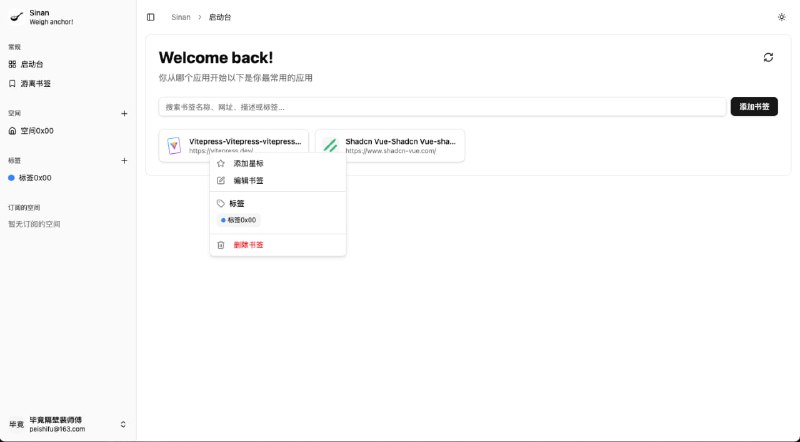Open the Shadcn Vue bookmark card
800x442 pixels.
[x=390, y=146]
